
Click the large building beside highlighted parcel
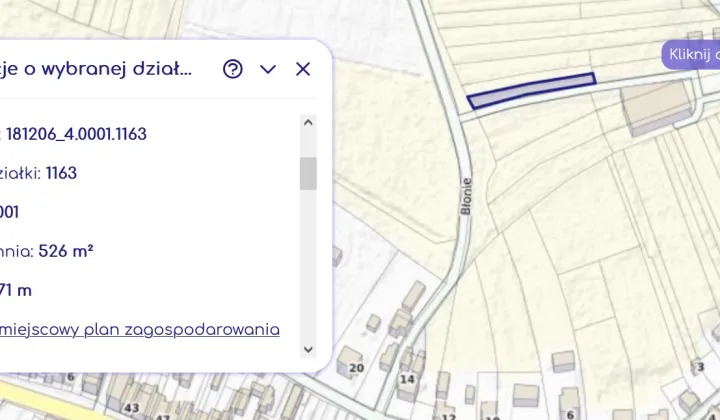[656, 107]
